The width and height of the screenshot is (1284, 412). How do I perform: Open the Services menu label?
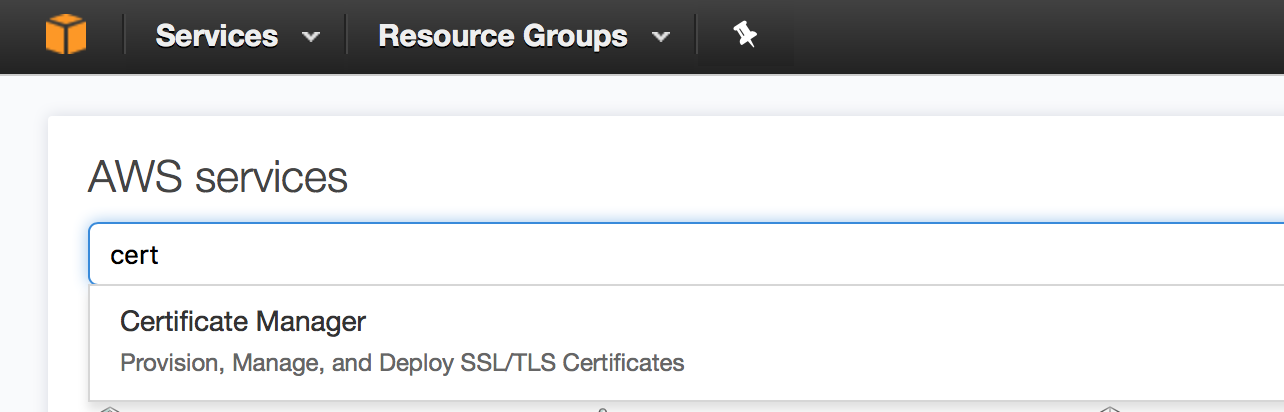pyautogui.click(x=217, y=36)
